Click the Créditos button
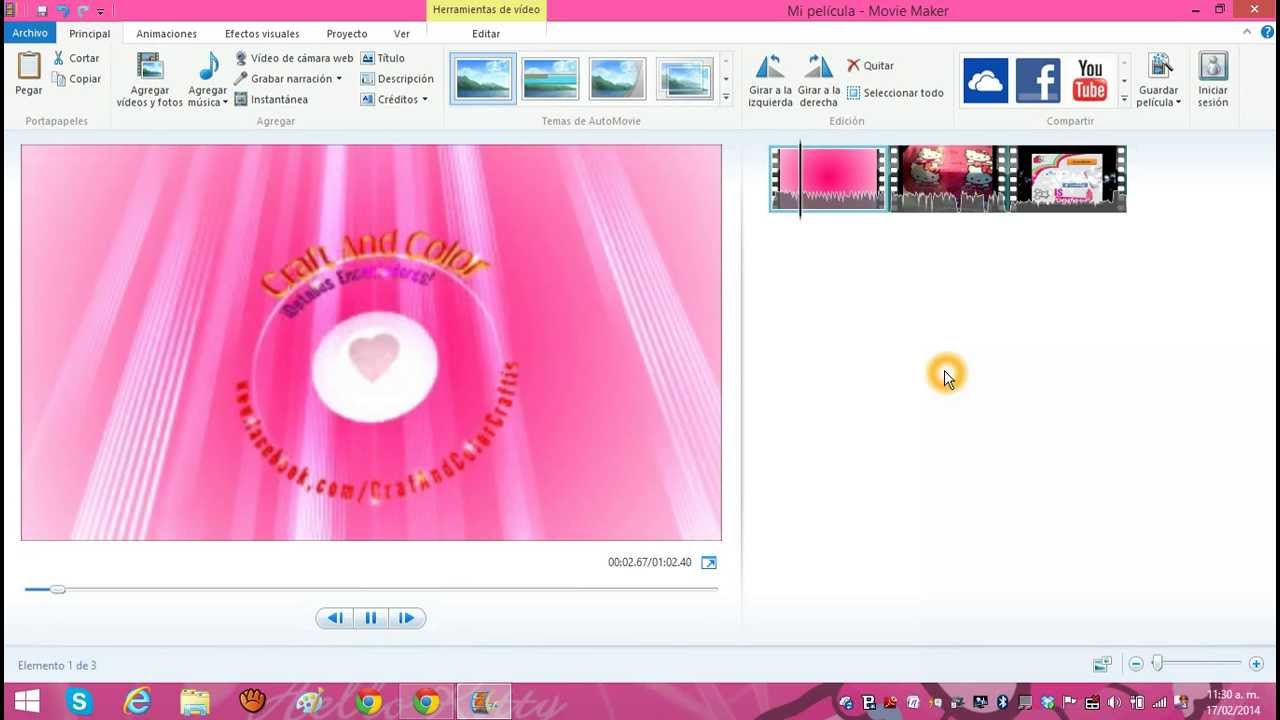The image size is (1280, 720). [x=390, y=100]
